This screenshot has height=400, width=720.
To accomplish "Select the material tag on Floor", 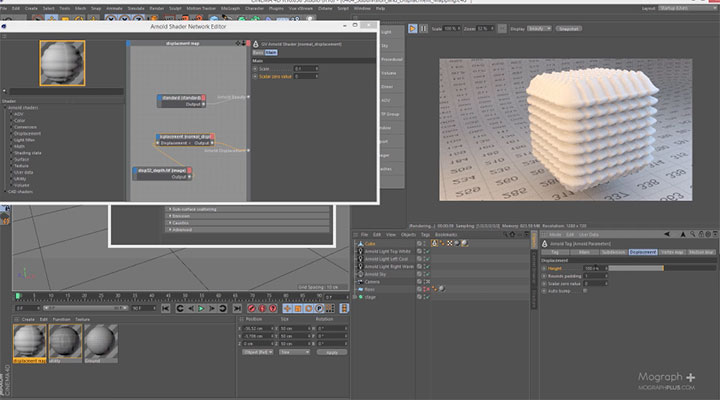I will 441,289.
